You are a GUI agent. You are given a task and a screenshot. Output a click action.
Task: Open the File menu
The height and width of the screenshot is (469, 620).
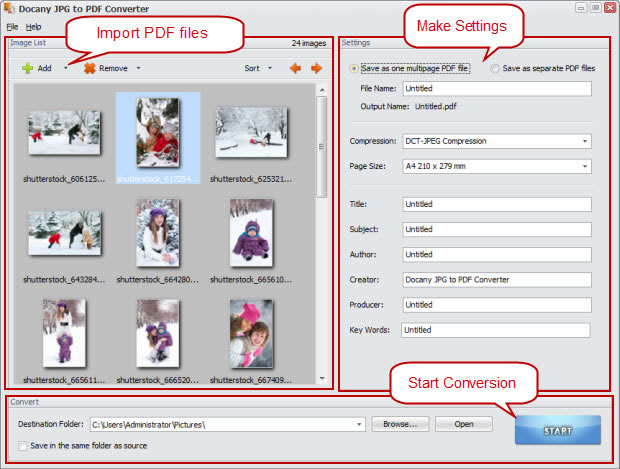[12, 26]
